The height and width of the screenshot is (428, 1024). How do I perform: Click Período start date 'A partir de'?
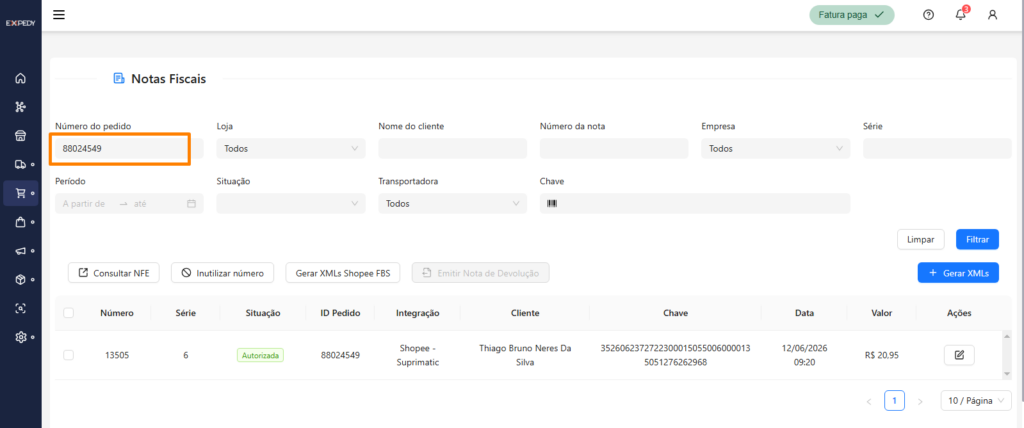[84, 204]
